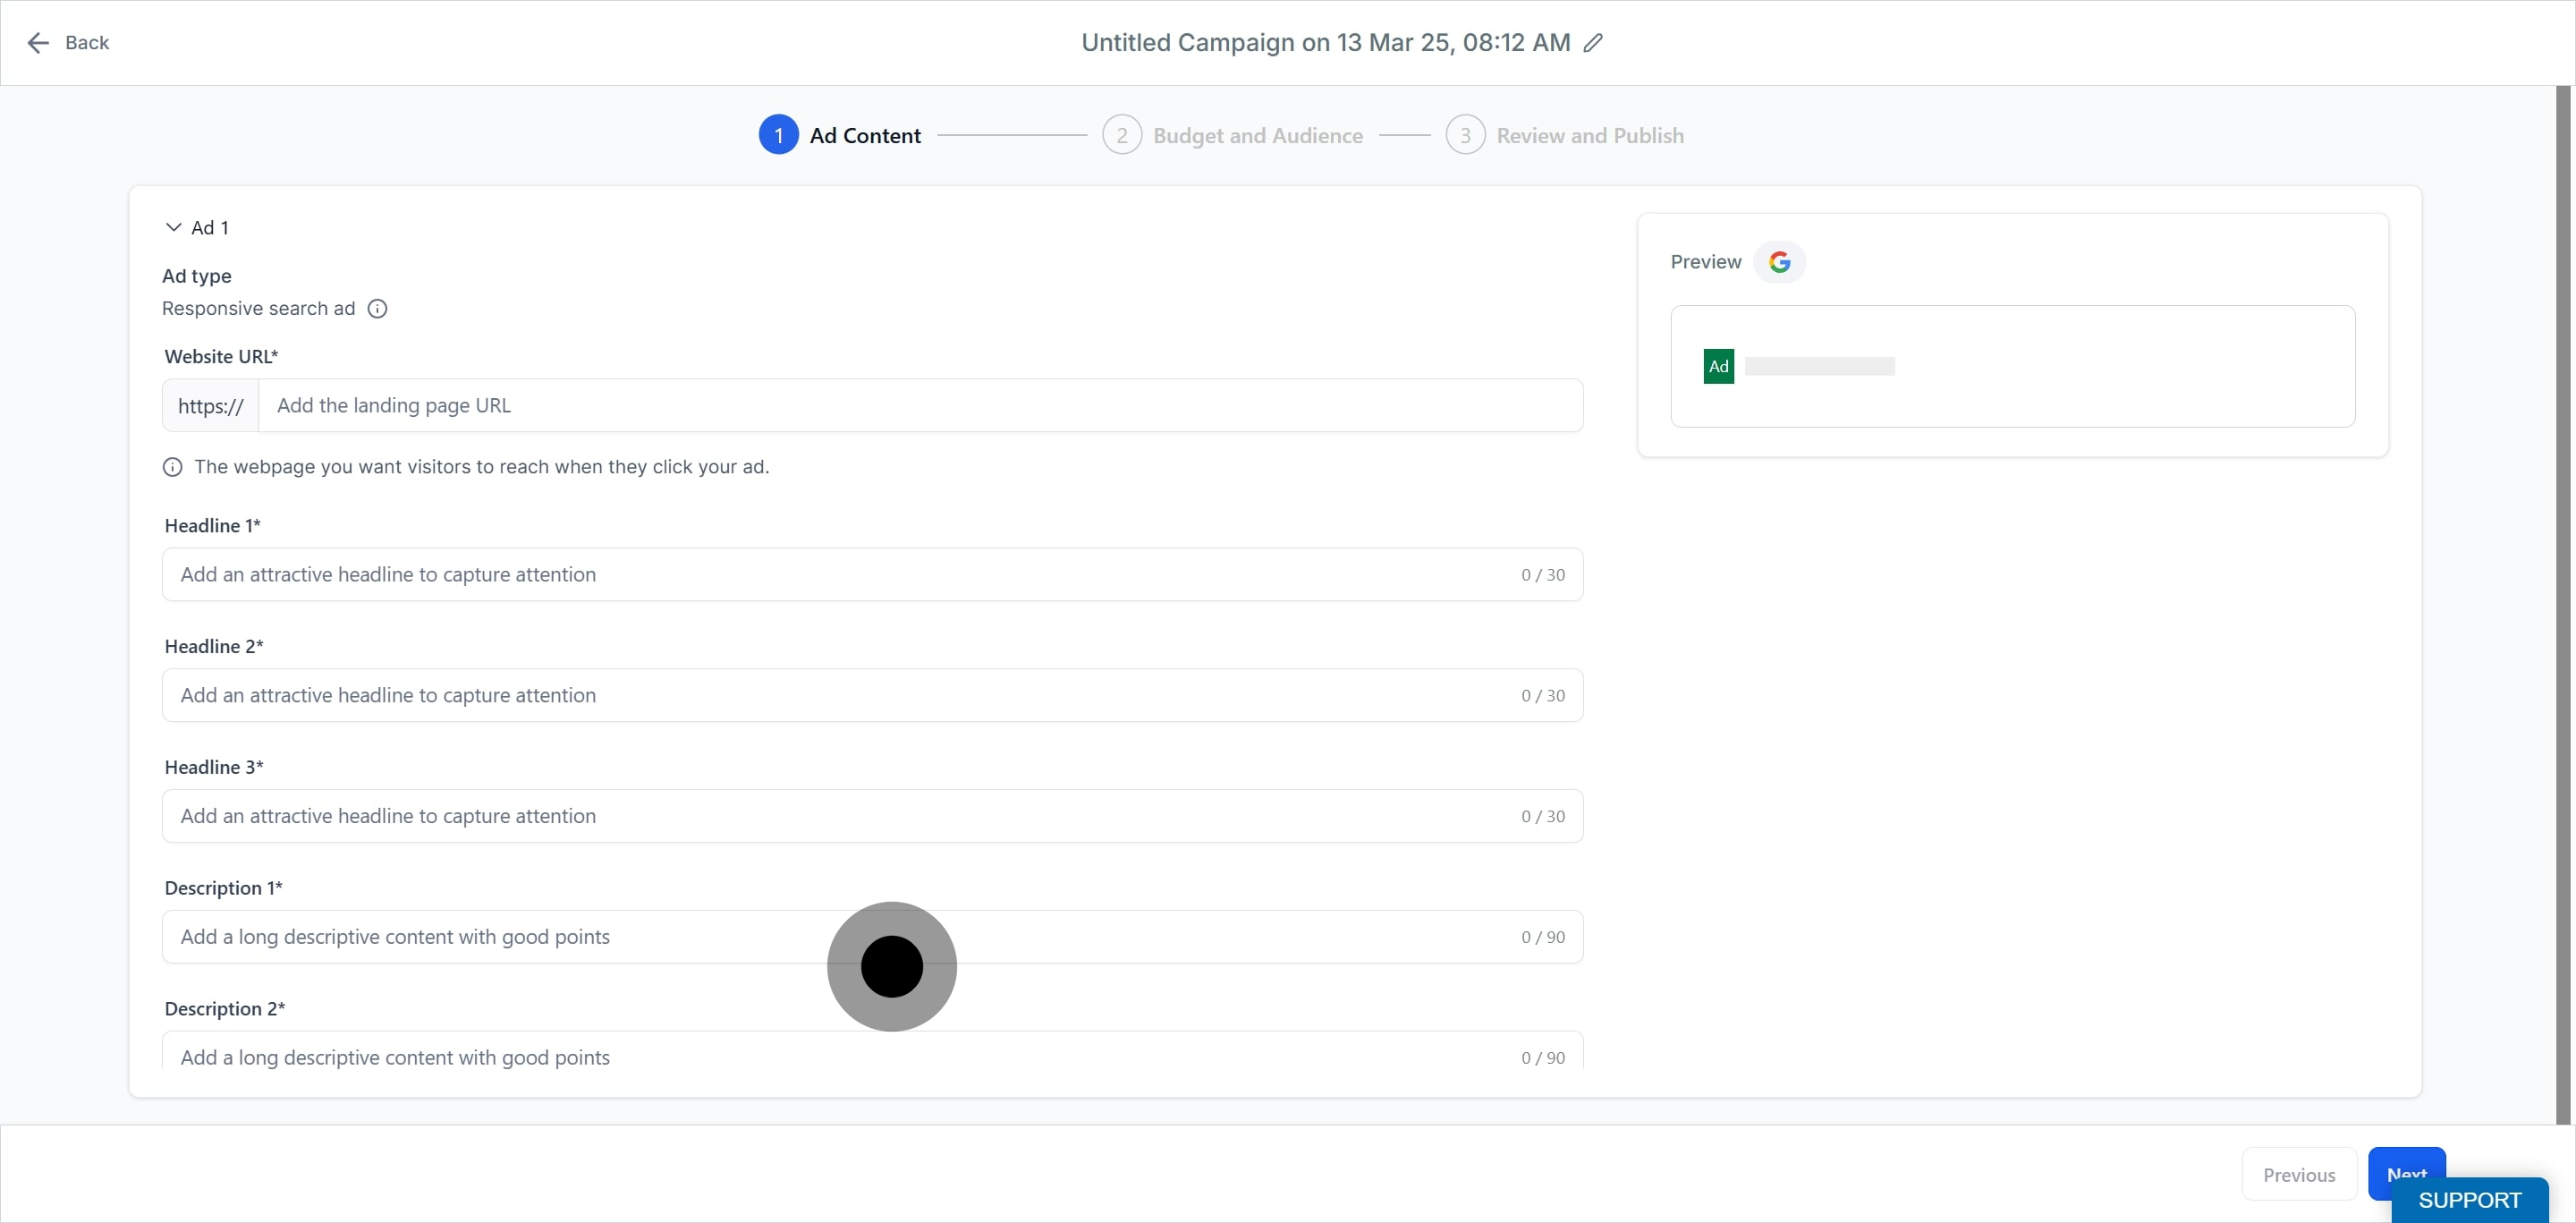Focus the Description 2 input field

tap(872, 1051)
